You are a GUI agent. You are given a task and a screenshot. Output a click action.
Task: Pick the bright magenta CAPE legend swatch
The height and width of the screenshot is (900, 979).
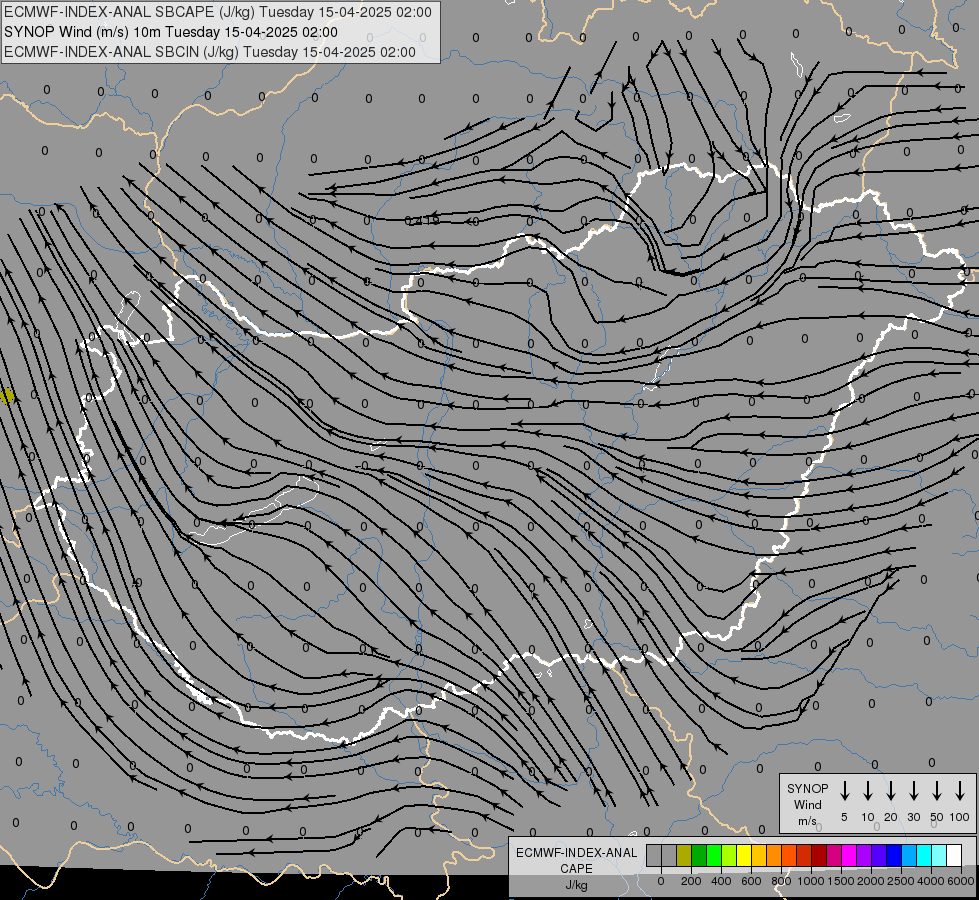point(849,855)
